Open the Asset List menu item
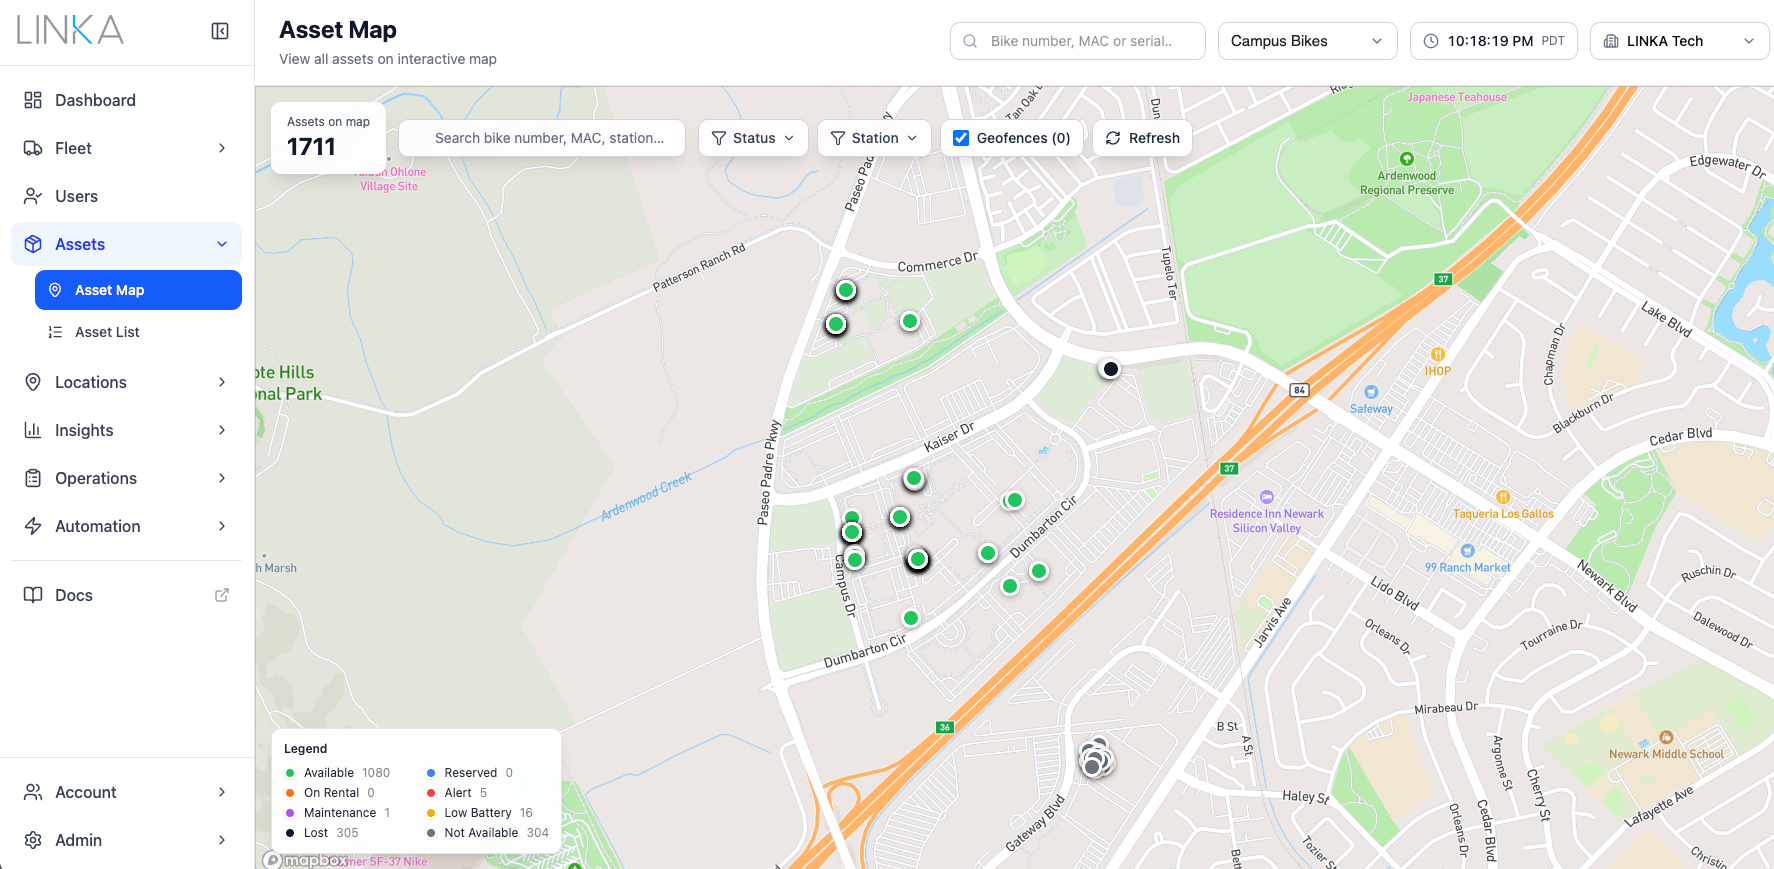Screen dimensions: 1774x869 click(138, 332)
